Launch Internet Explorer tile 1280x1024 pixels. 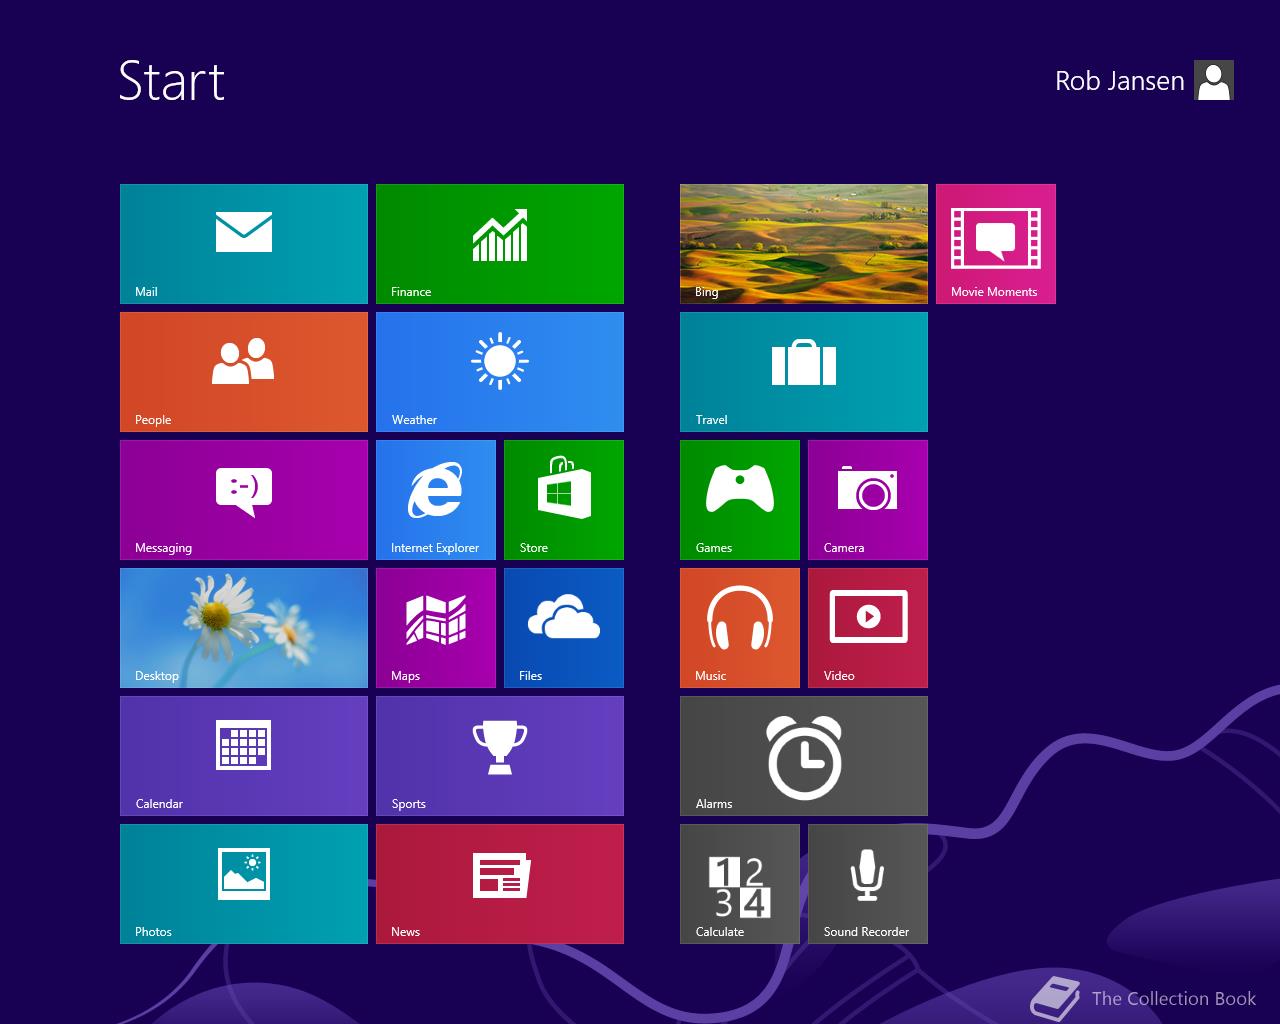tap(436, 500)
